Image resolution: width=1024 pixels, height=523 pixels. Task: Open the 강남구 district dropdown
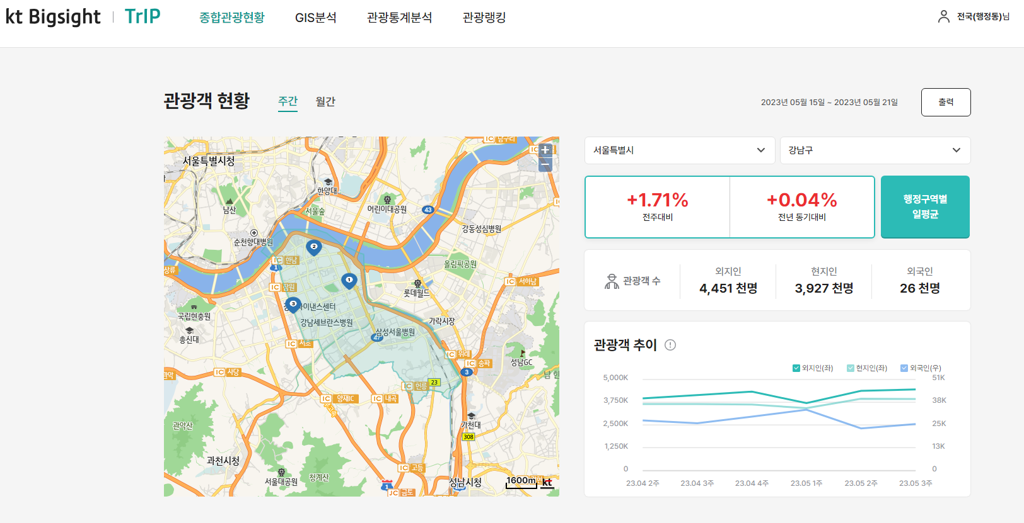click(874, 150)
